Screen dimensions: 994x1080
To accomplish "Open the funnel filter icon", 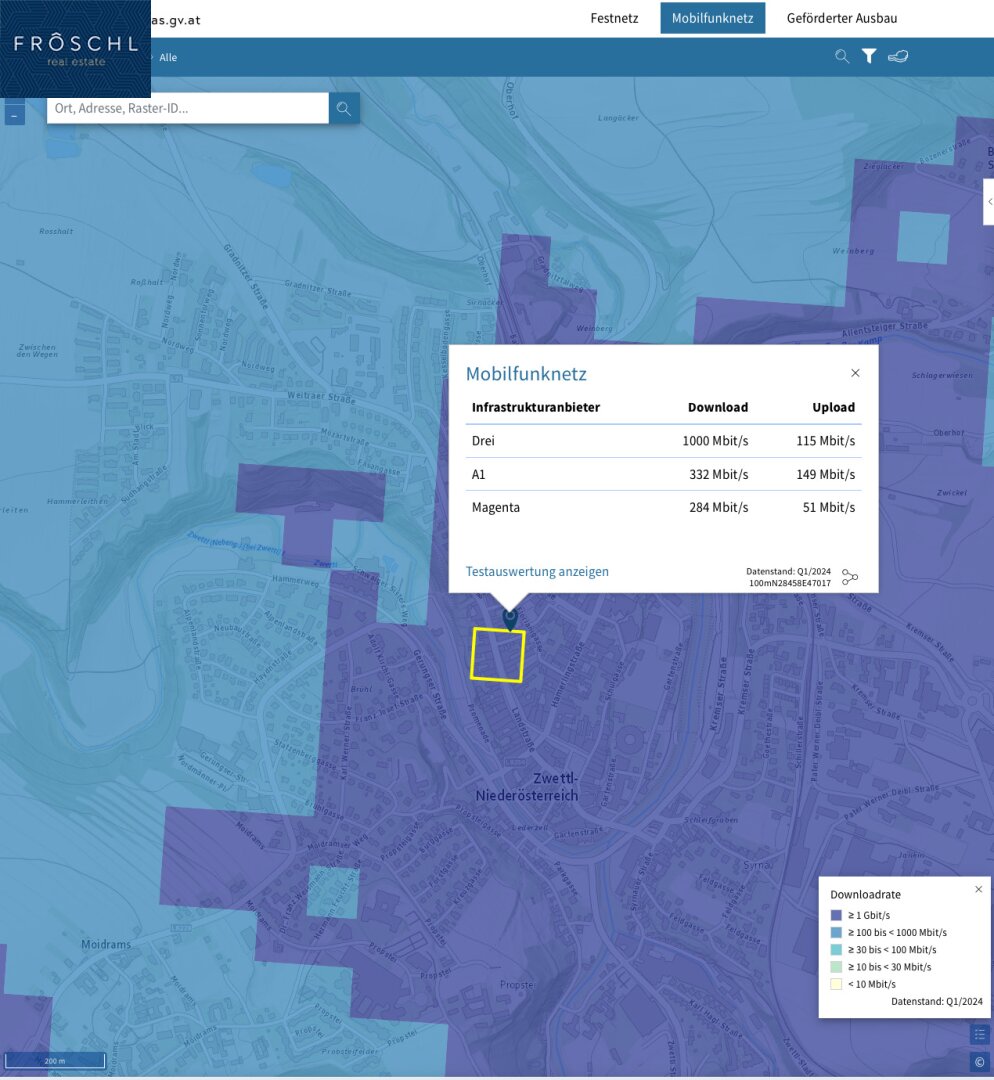I will [869, 56].
